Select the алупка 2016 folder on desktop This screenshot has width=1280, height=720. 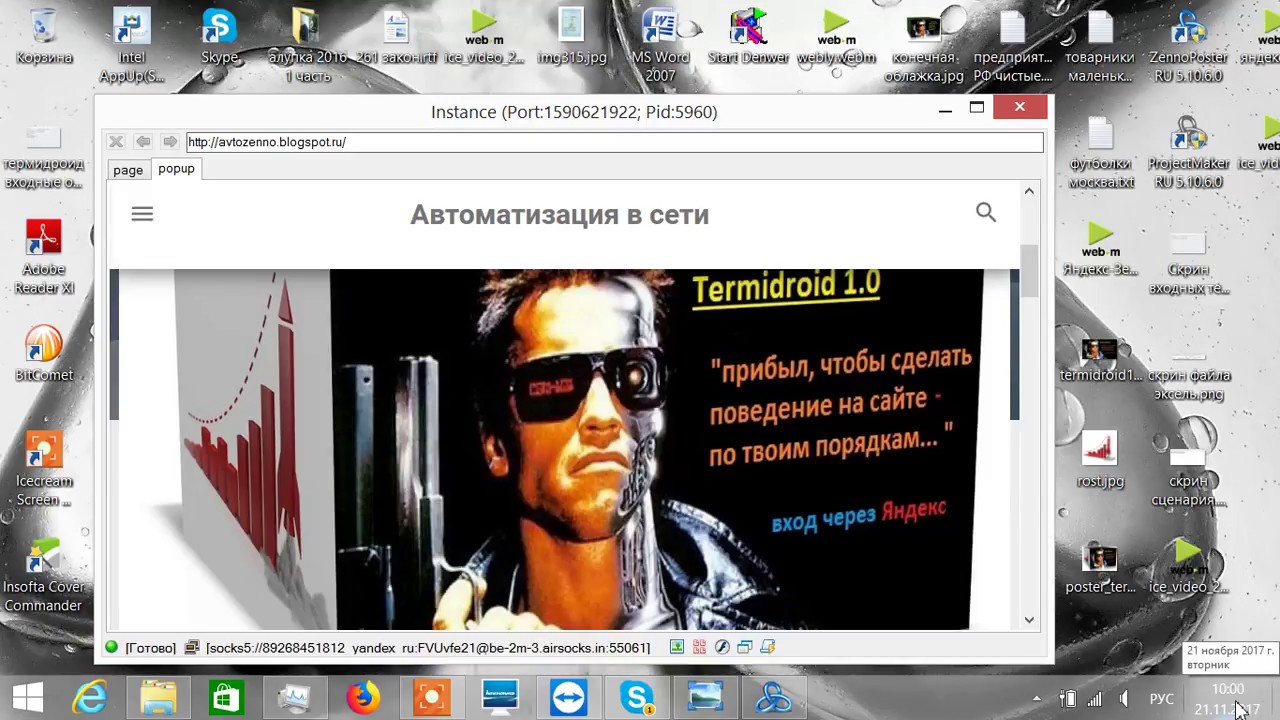pos(307,46)
